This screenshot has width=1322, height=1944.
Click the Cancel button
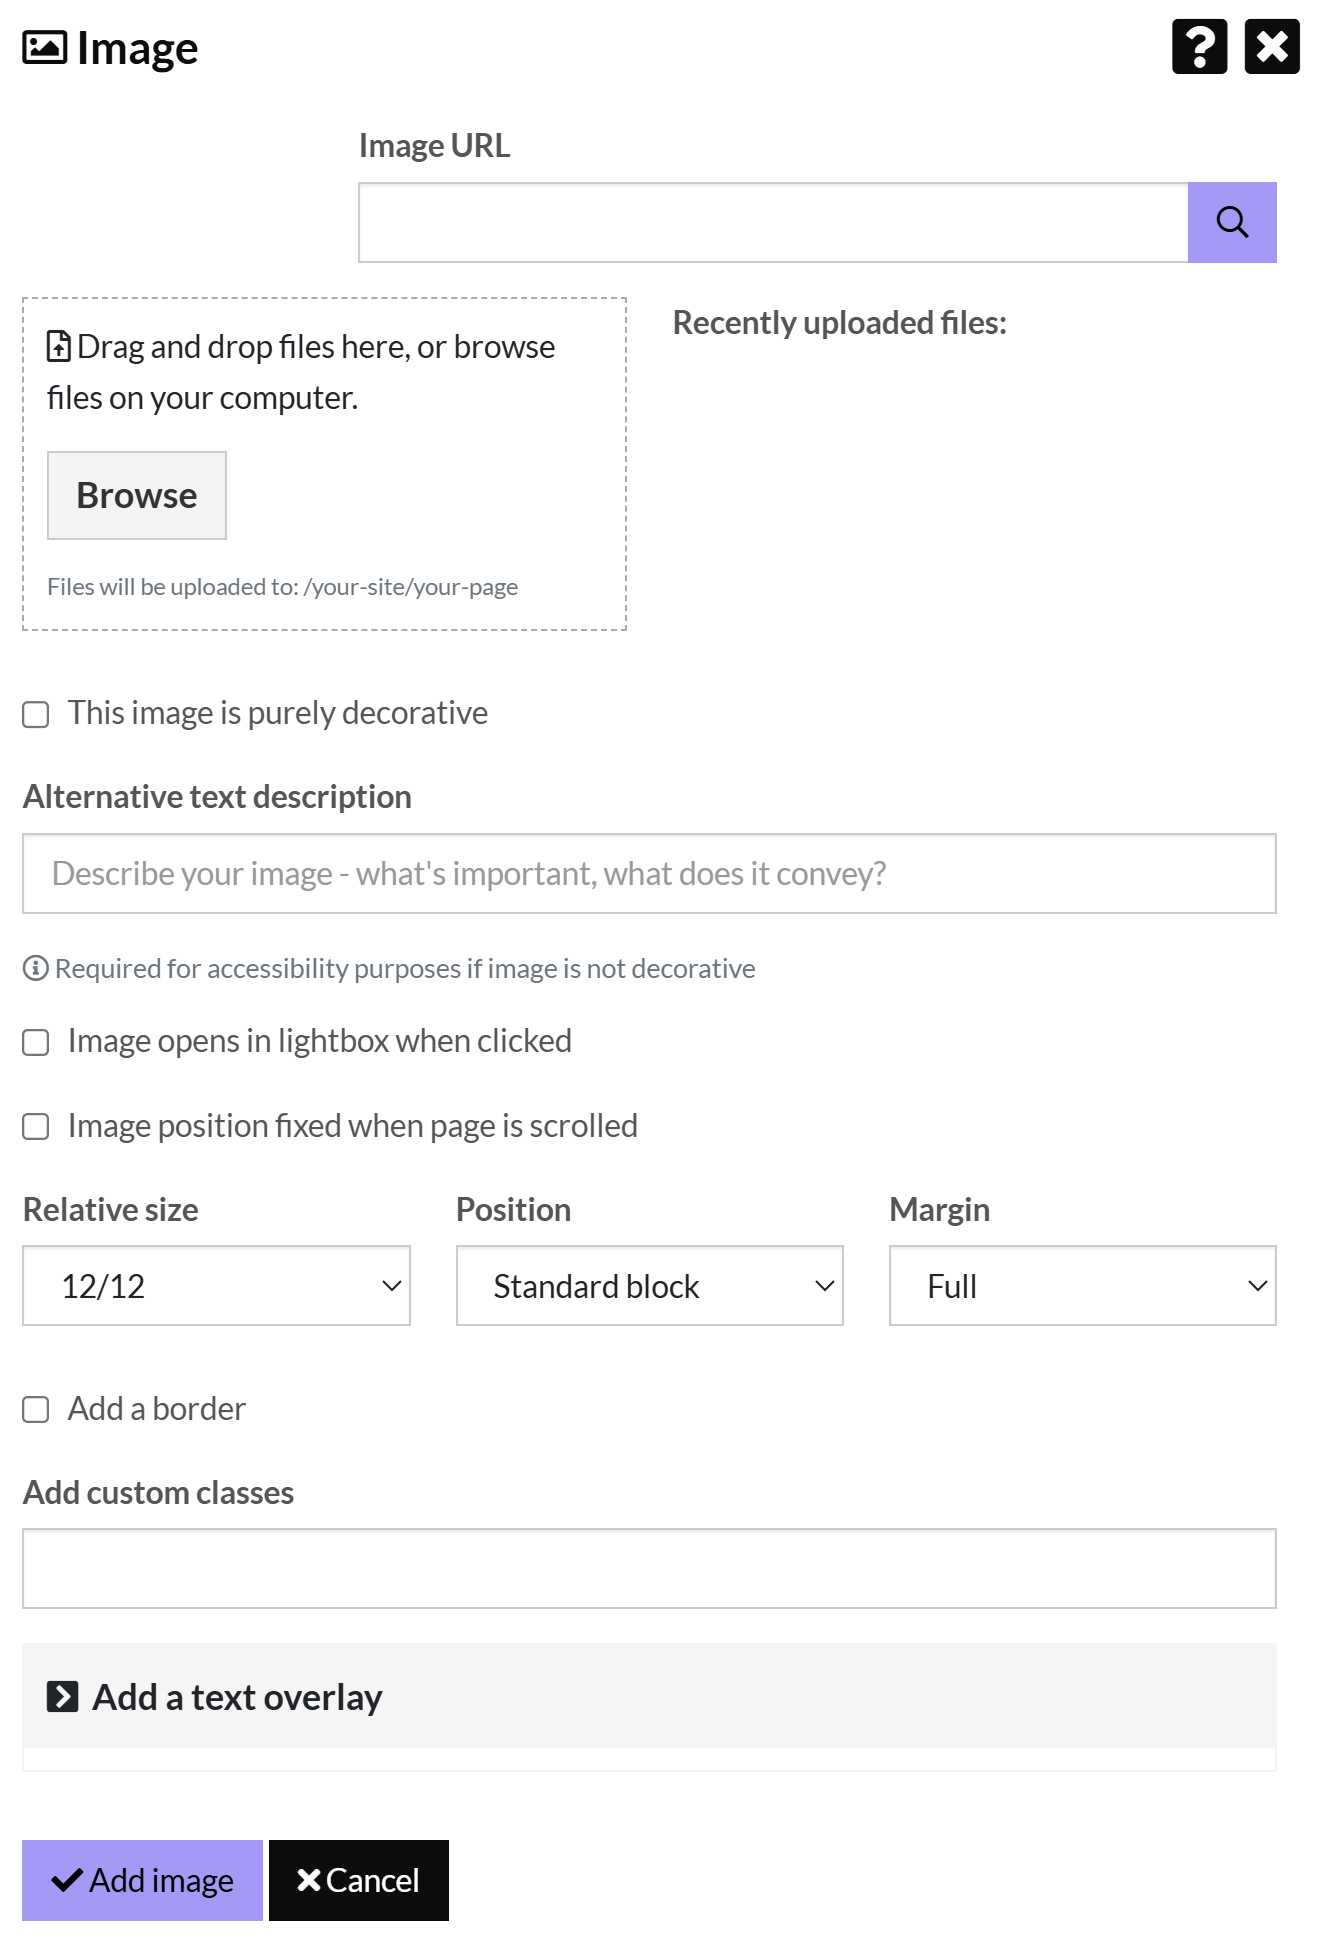[x=358, y=1880]
